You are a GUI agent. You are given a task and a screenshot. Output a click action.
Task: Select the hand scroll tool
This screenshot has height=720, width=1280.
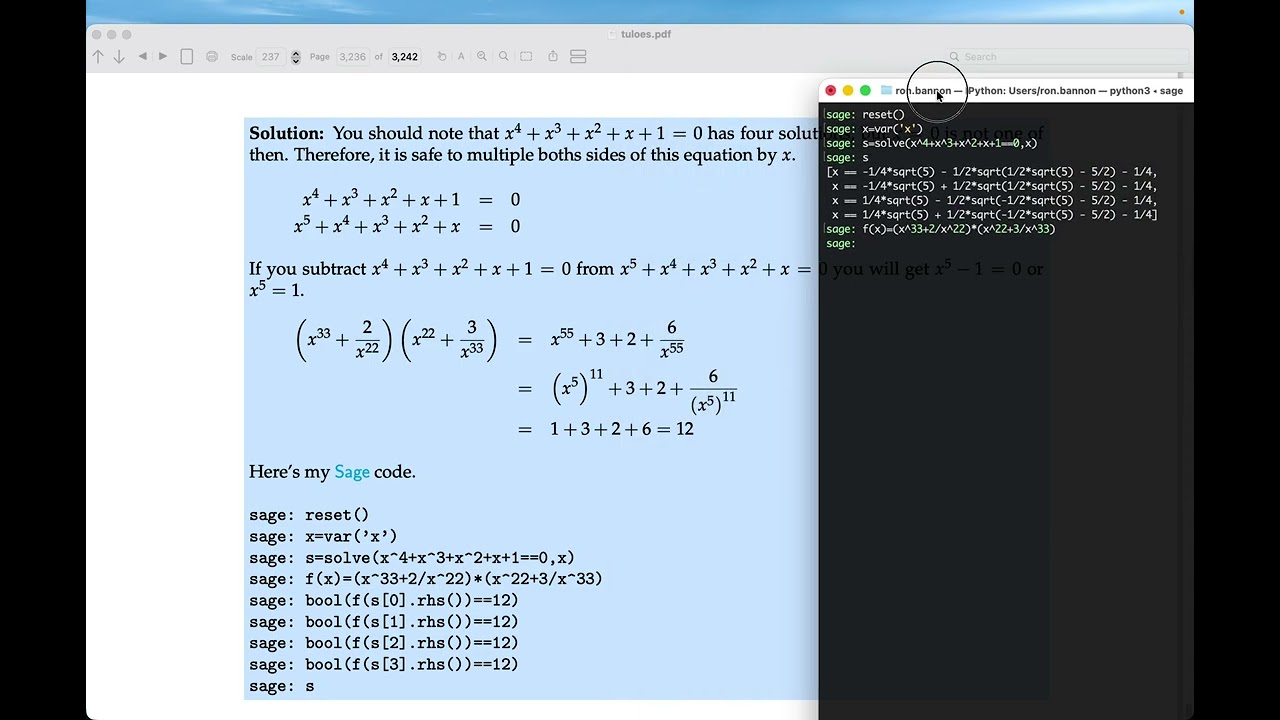pos(442,57)
